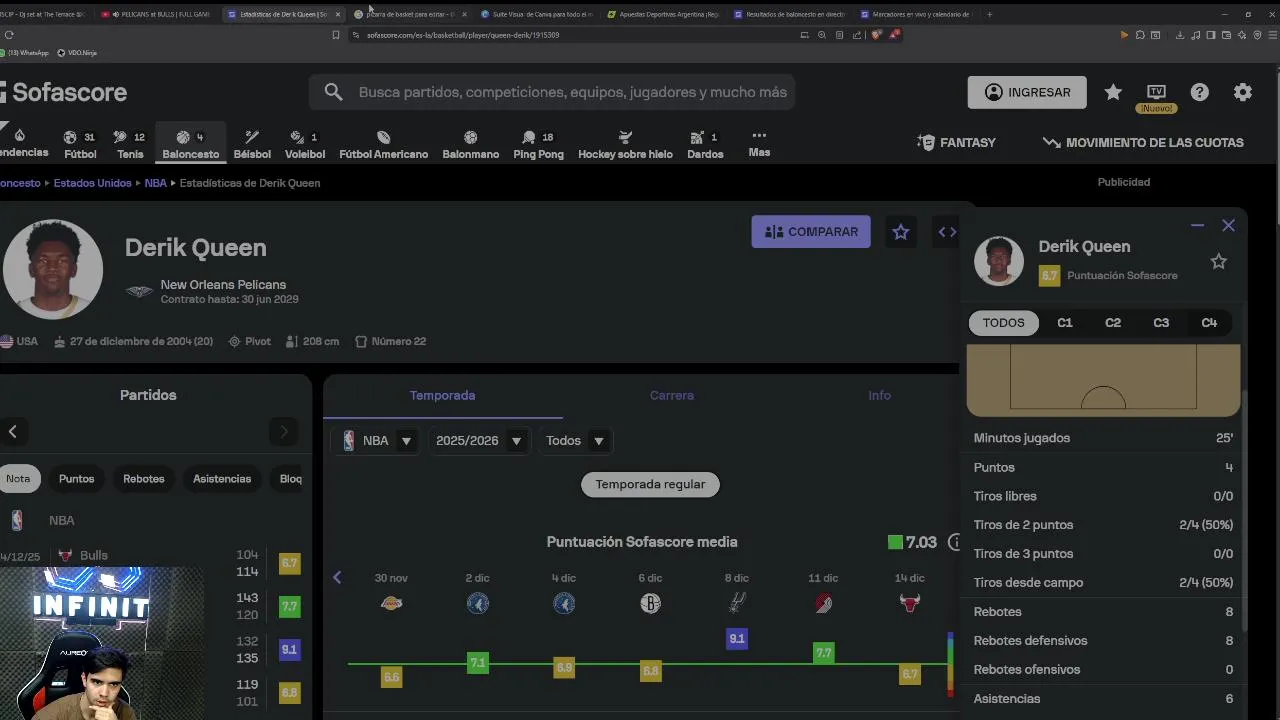Click the search input field
Screen dimensions: 1280x720
point(552,92)
